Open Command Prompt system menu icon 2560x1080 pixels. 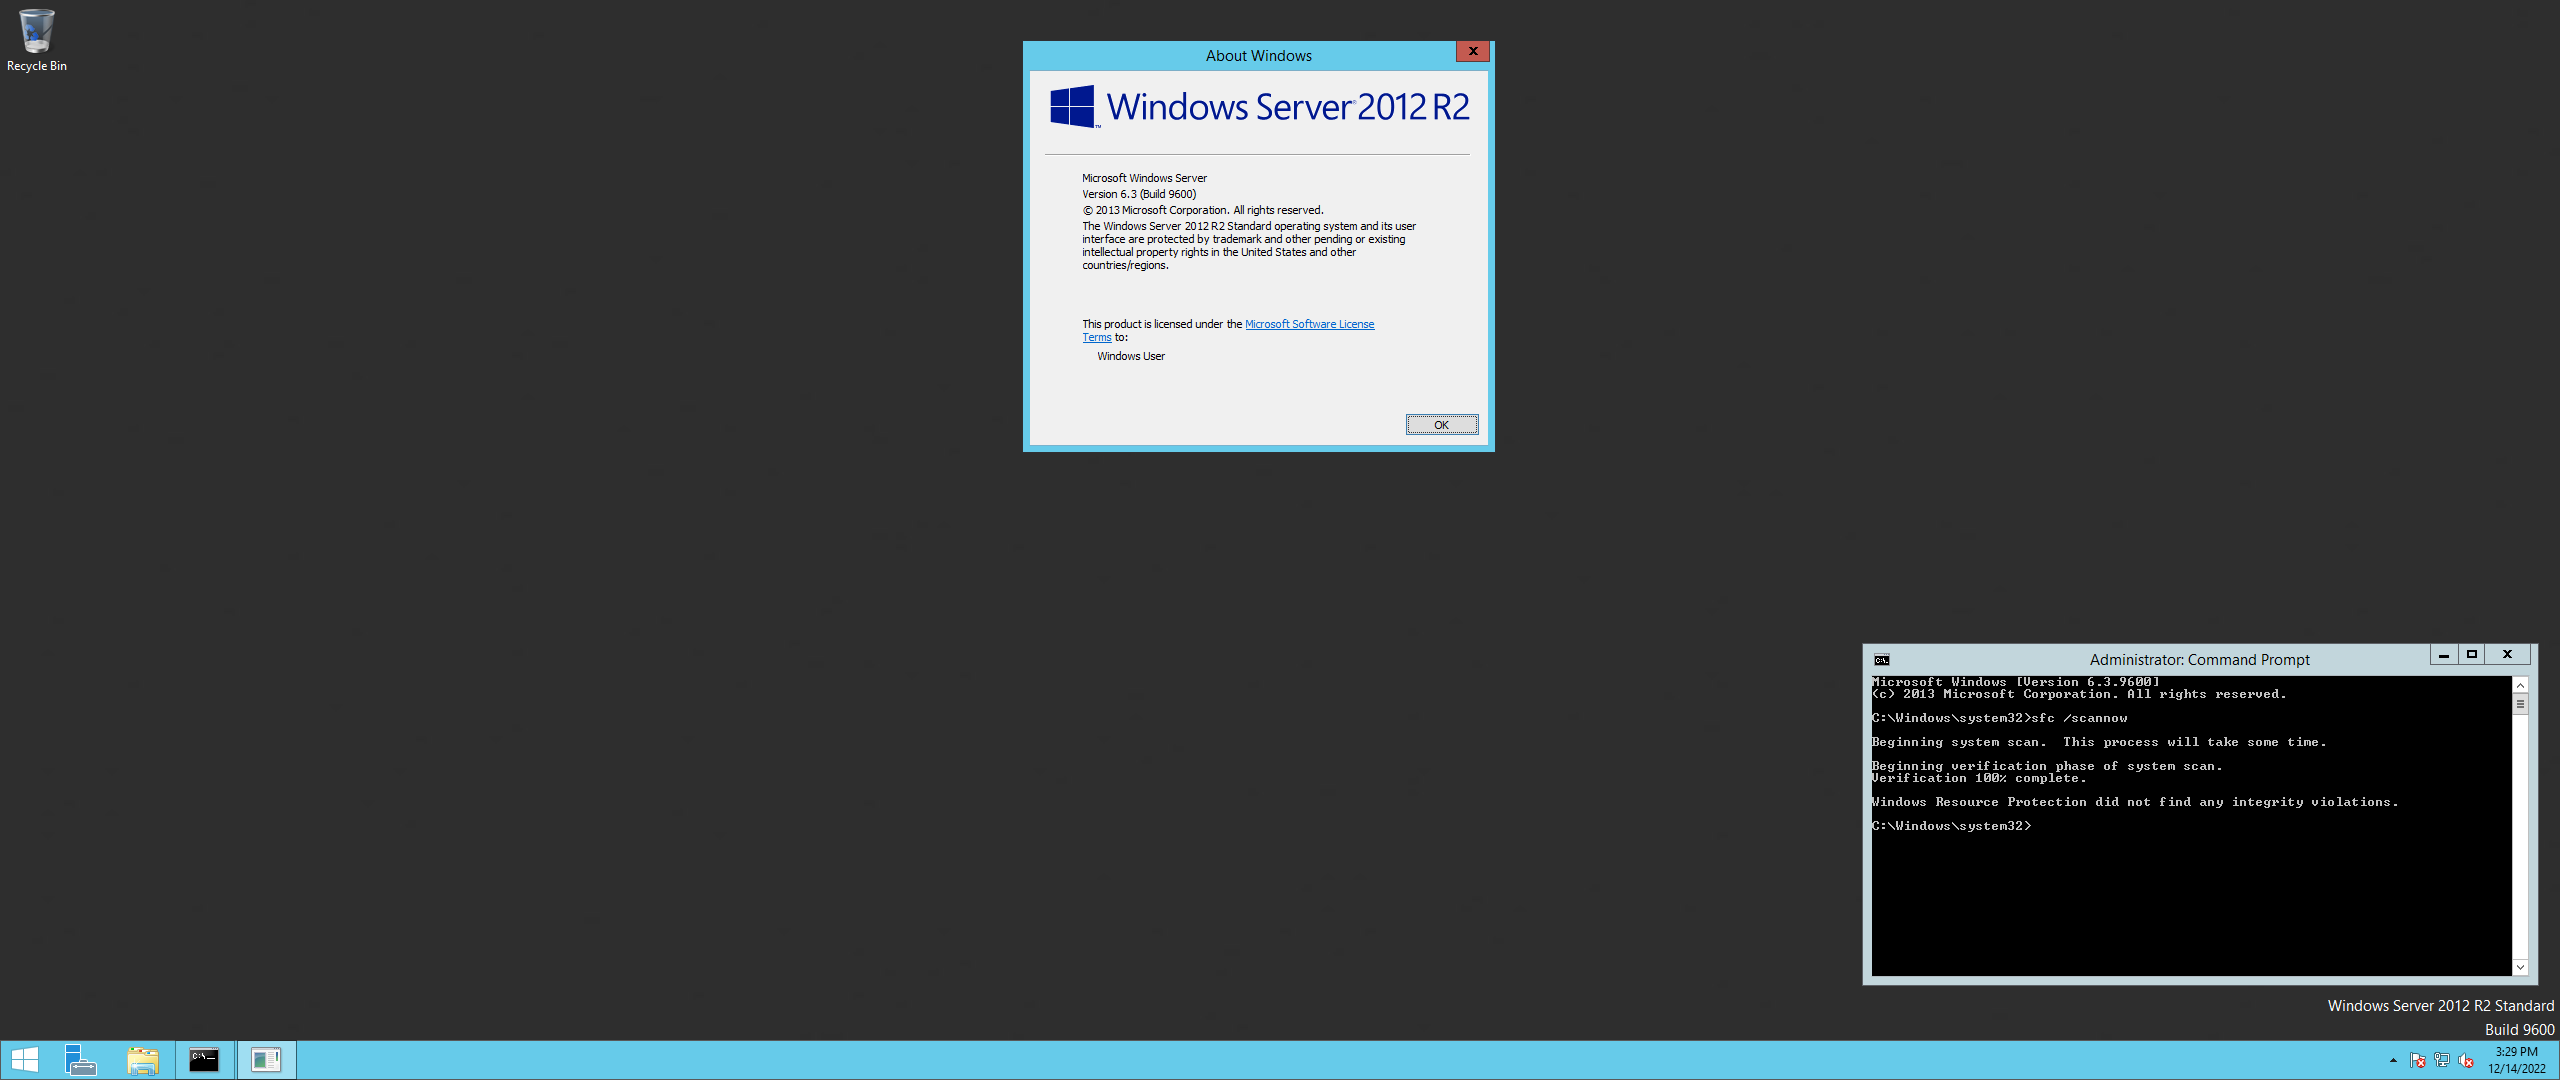pyautogui.click(x=1882, y=660)
